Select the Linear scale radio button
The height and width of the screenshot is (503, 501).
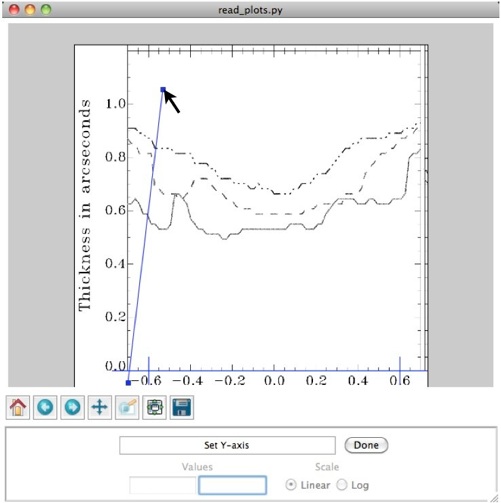291,485
